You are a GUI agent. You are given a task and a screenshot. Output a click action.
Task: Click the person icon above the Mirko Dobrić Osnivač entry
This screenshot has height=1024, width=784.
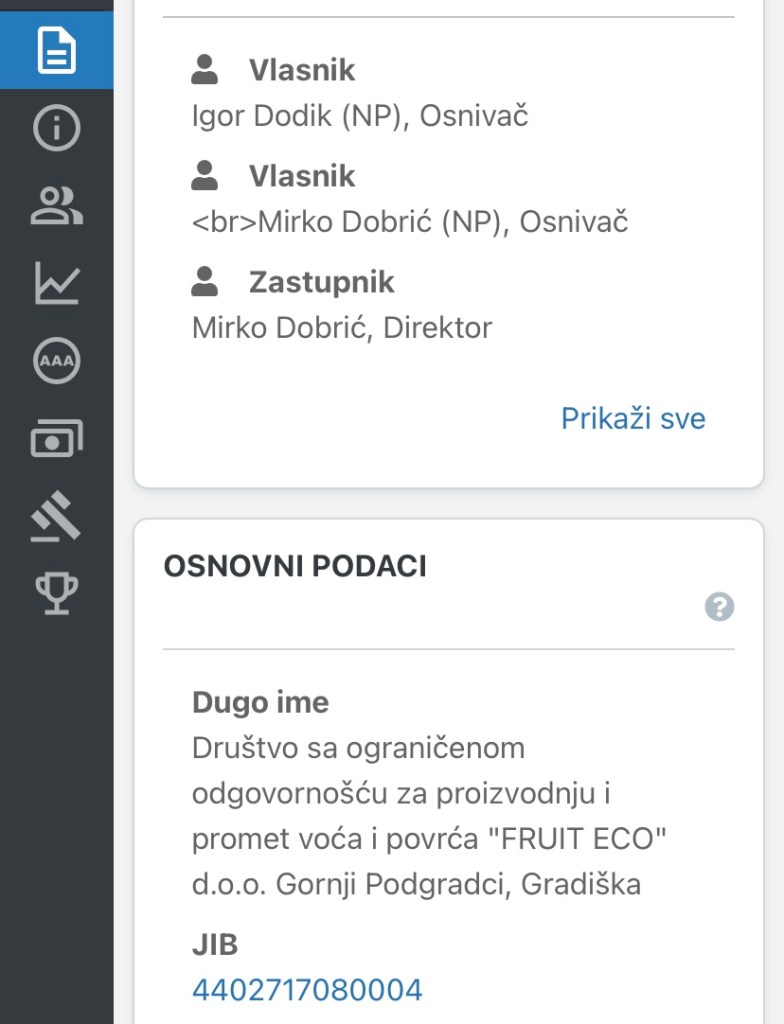tap(205, 175)
